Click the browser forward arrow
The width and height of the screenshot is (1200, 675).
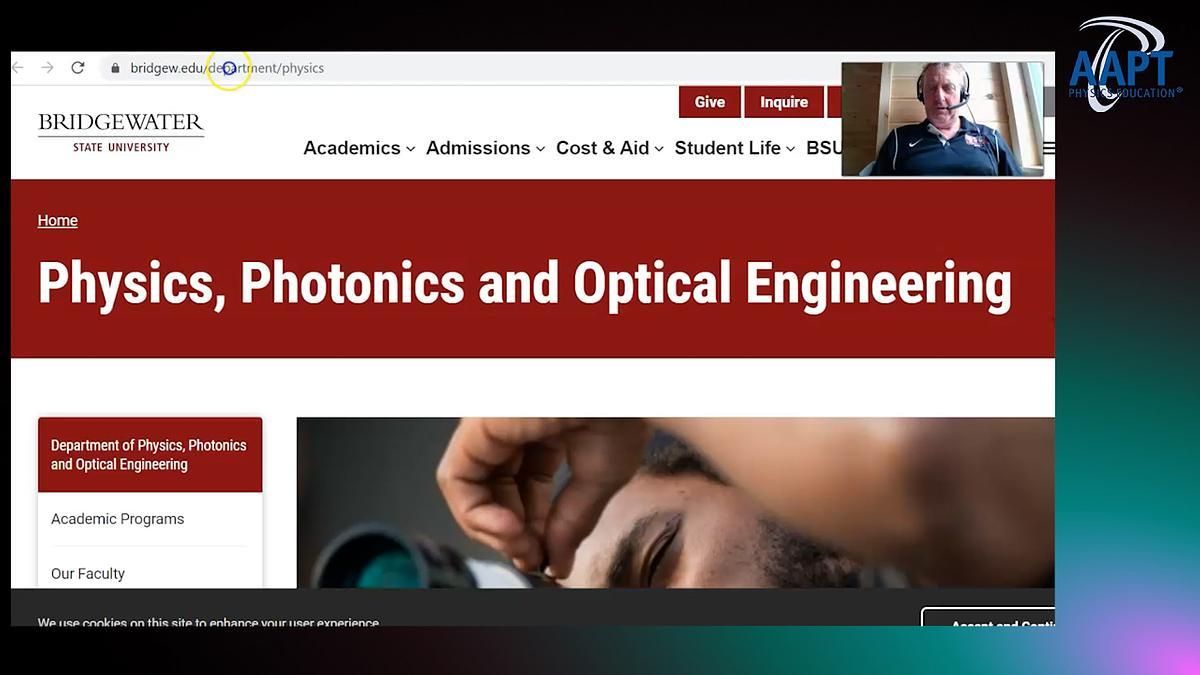click(47, 68)
